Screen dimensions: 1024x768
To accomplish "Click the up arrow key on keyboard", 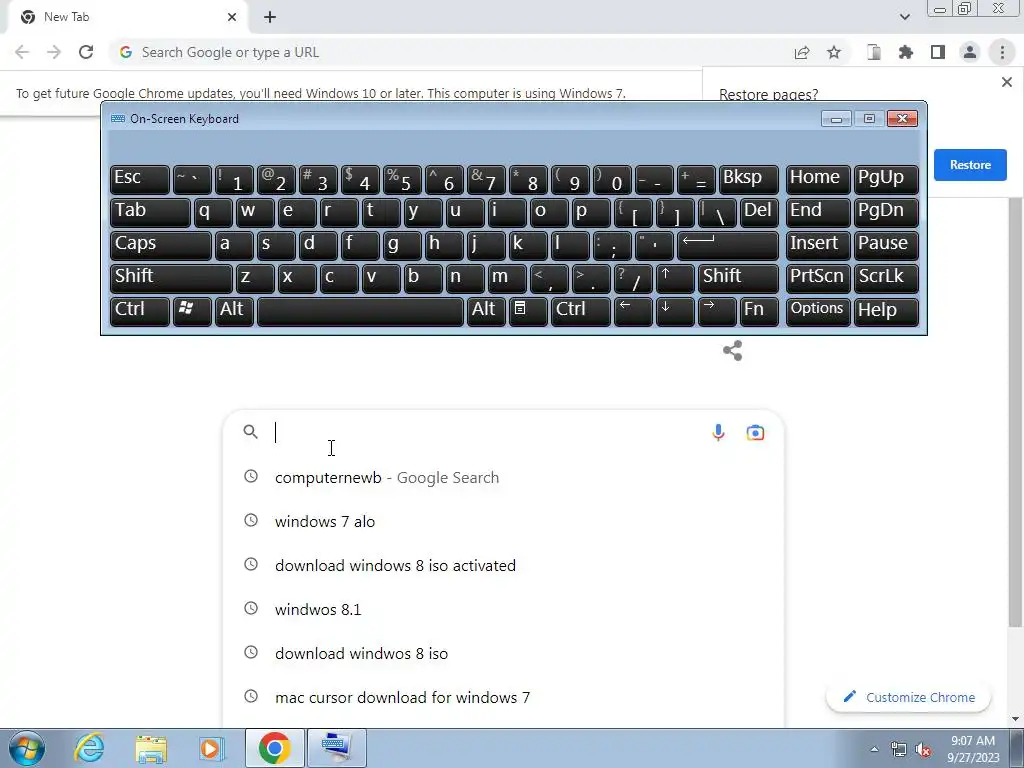I will point(675,278).
